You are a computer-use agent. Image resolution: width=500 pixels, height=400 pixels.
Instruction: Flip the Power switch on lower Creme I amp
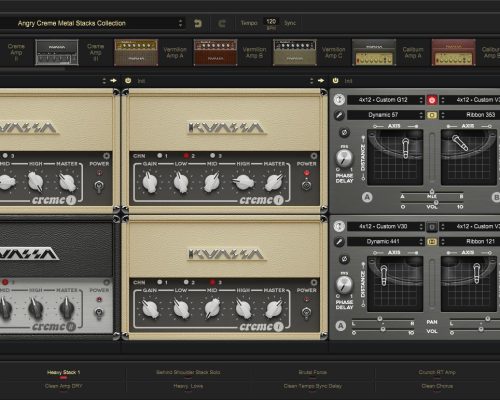tap(306, 312)
